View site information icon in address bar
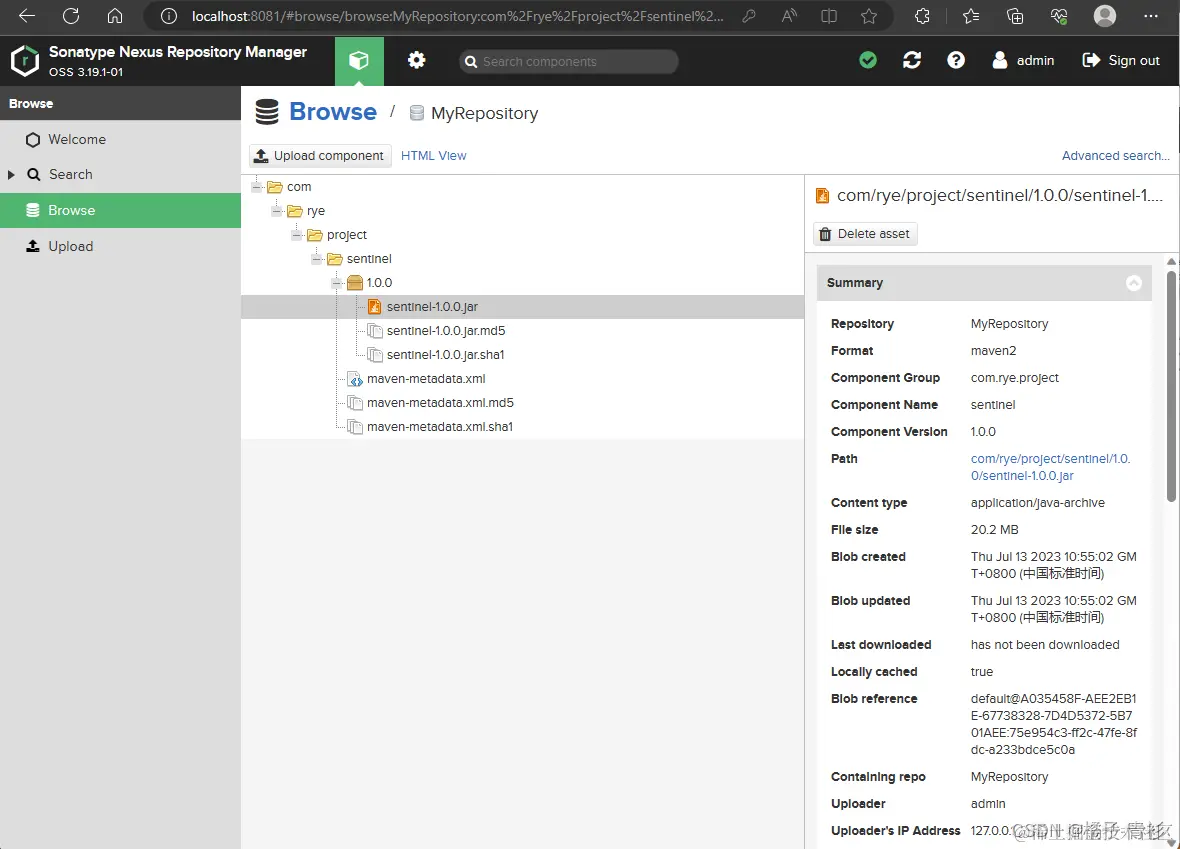This screenshot has height=849, width=1180. pyautogui.click(x=169, y=16)
